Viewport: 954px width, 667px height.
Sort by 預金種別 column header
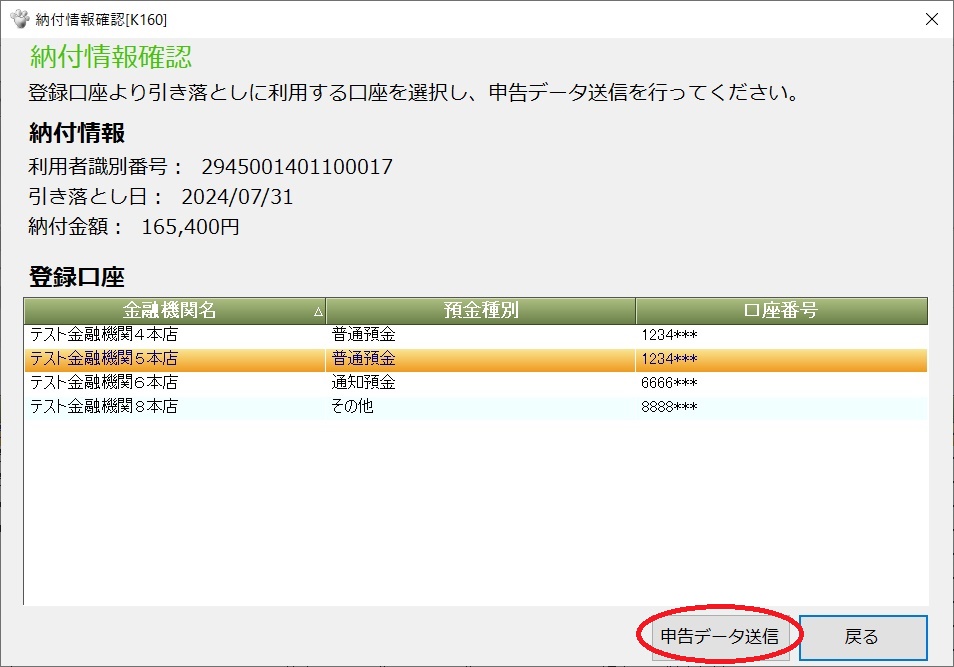coord(481,310)
